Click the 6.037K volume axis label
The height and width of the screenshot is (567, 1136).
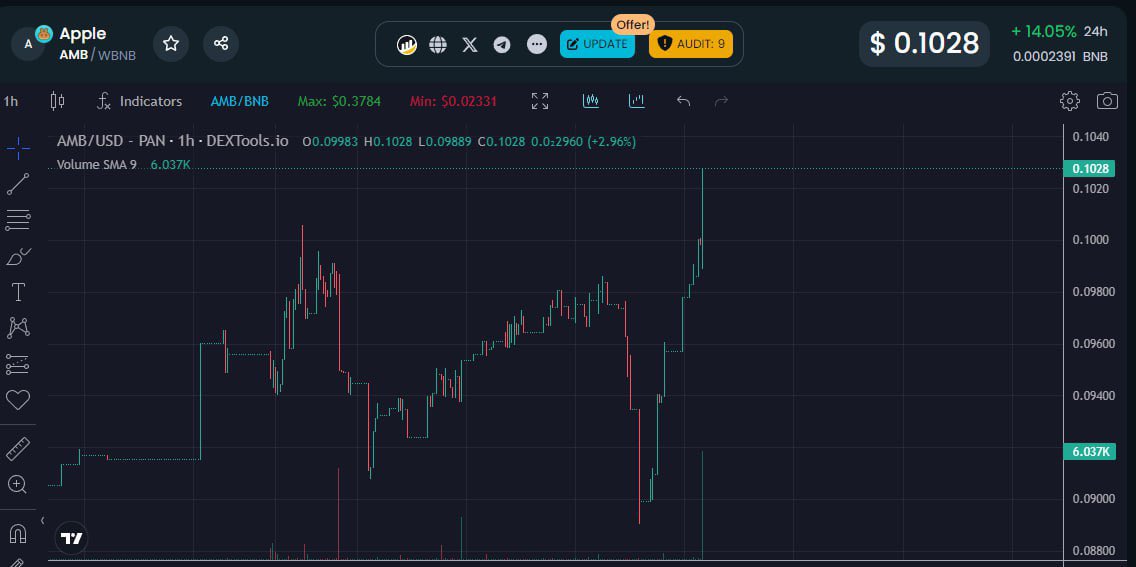(x=1088, y=451)
